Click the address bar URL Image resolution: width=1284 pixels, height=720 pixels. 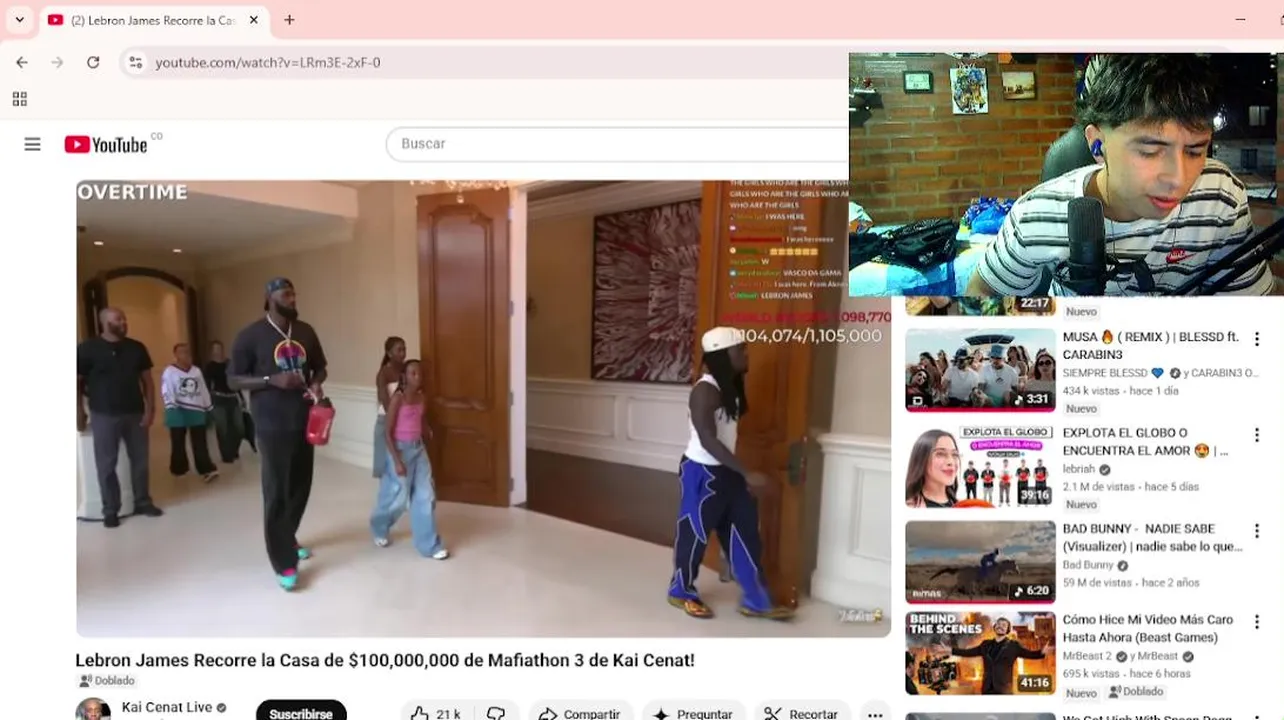tap(267, 62)
